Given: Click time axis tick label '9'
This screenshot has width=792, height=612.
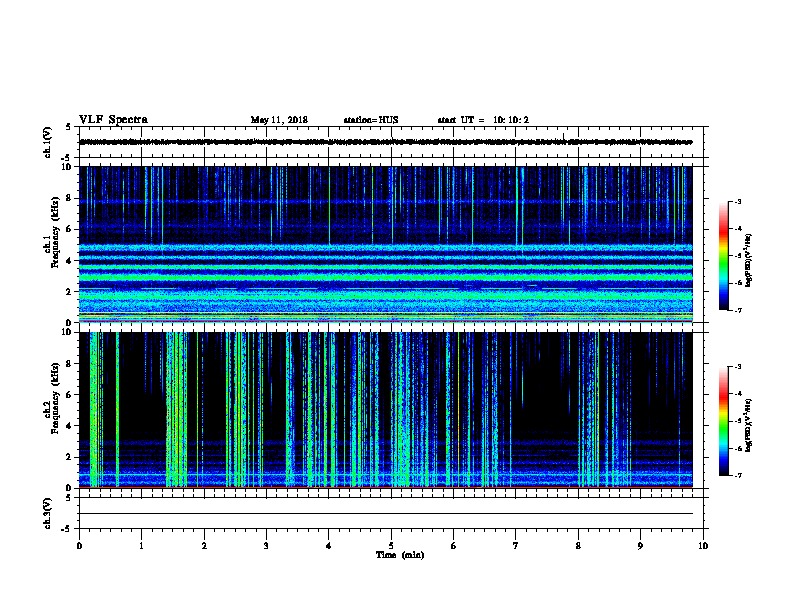Looking at the screenshot, I should coord(640,546).
